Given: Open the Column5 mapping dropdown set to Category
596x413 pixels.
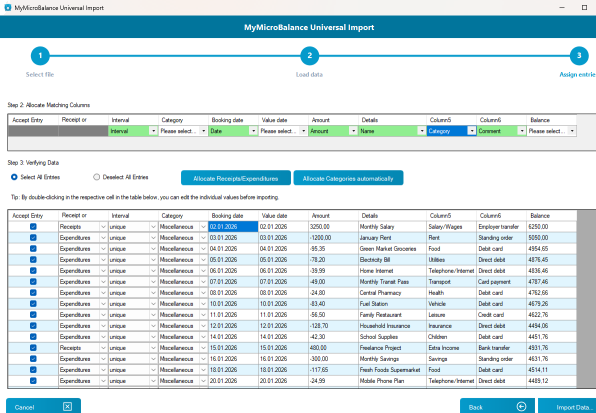Looking at the screenshot, I should click(472, 131).
